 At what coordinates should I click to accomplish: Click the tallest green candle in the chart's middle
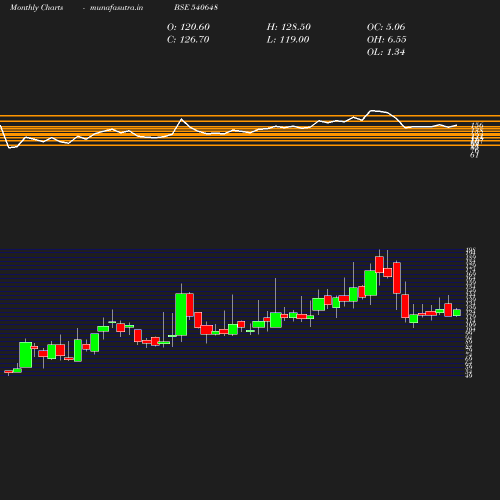pos(181,314)
